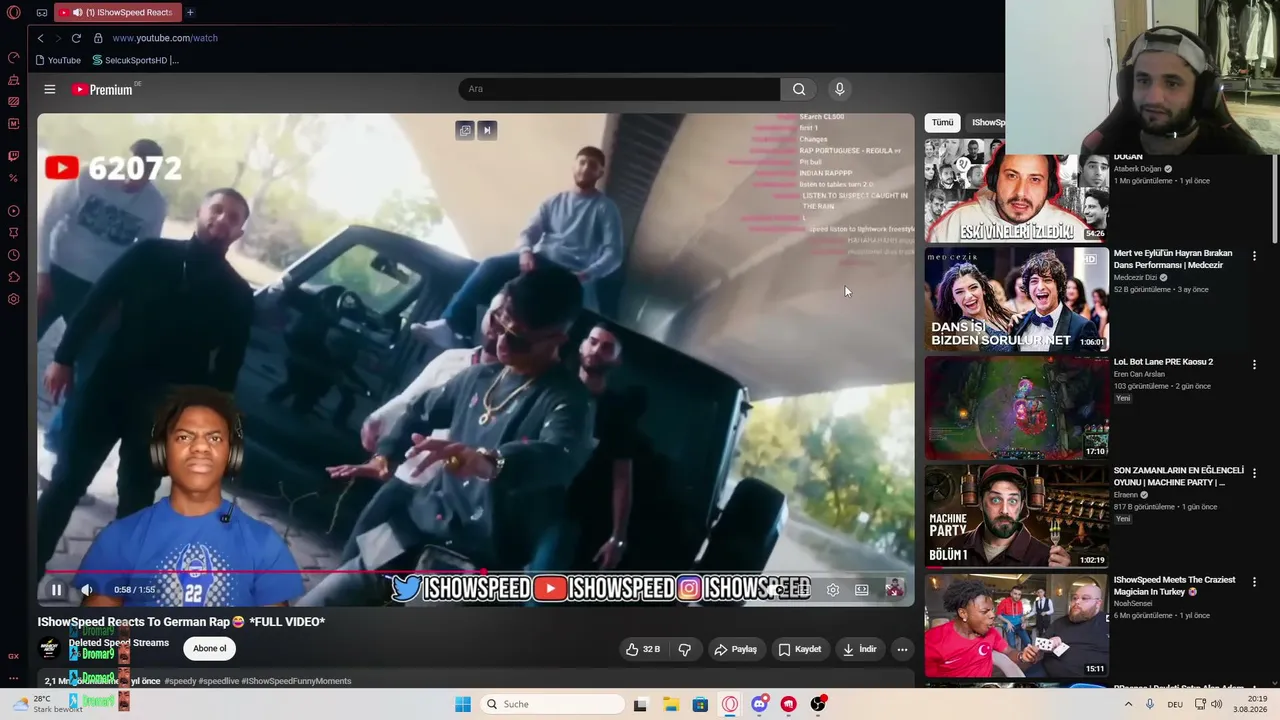Open video settings gear
The image size is (1280, 720).
833,590
